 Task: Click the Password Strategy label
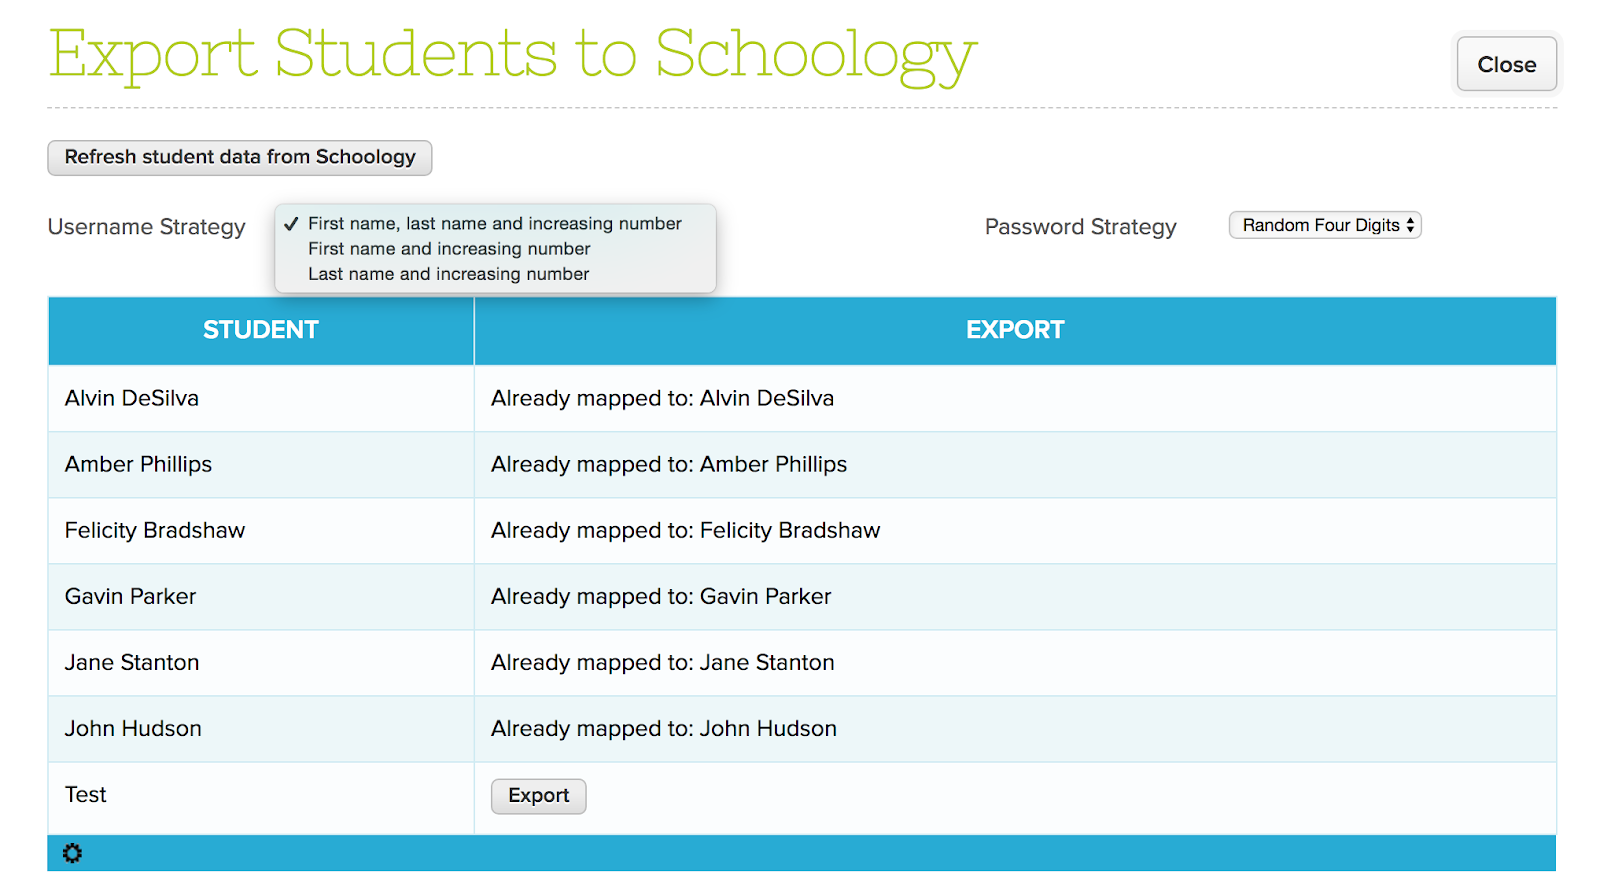[x=1081, y=227]
